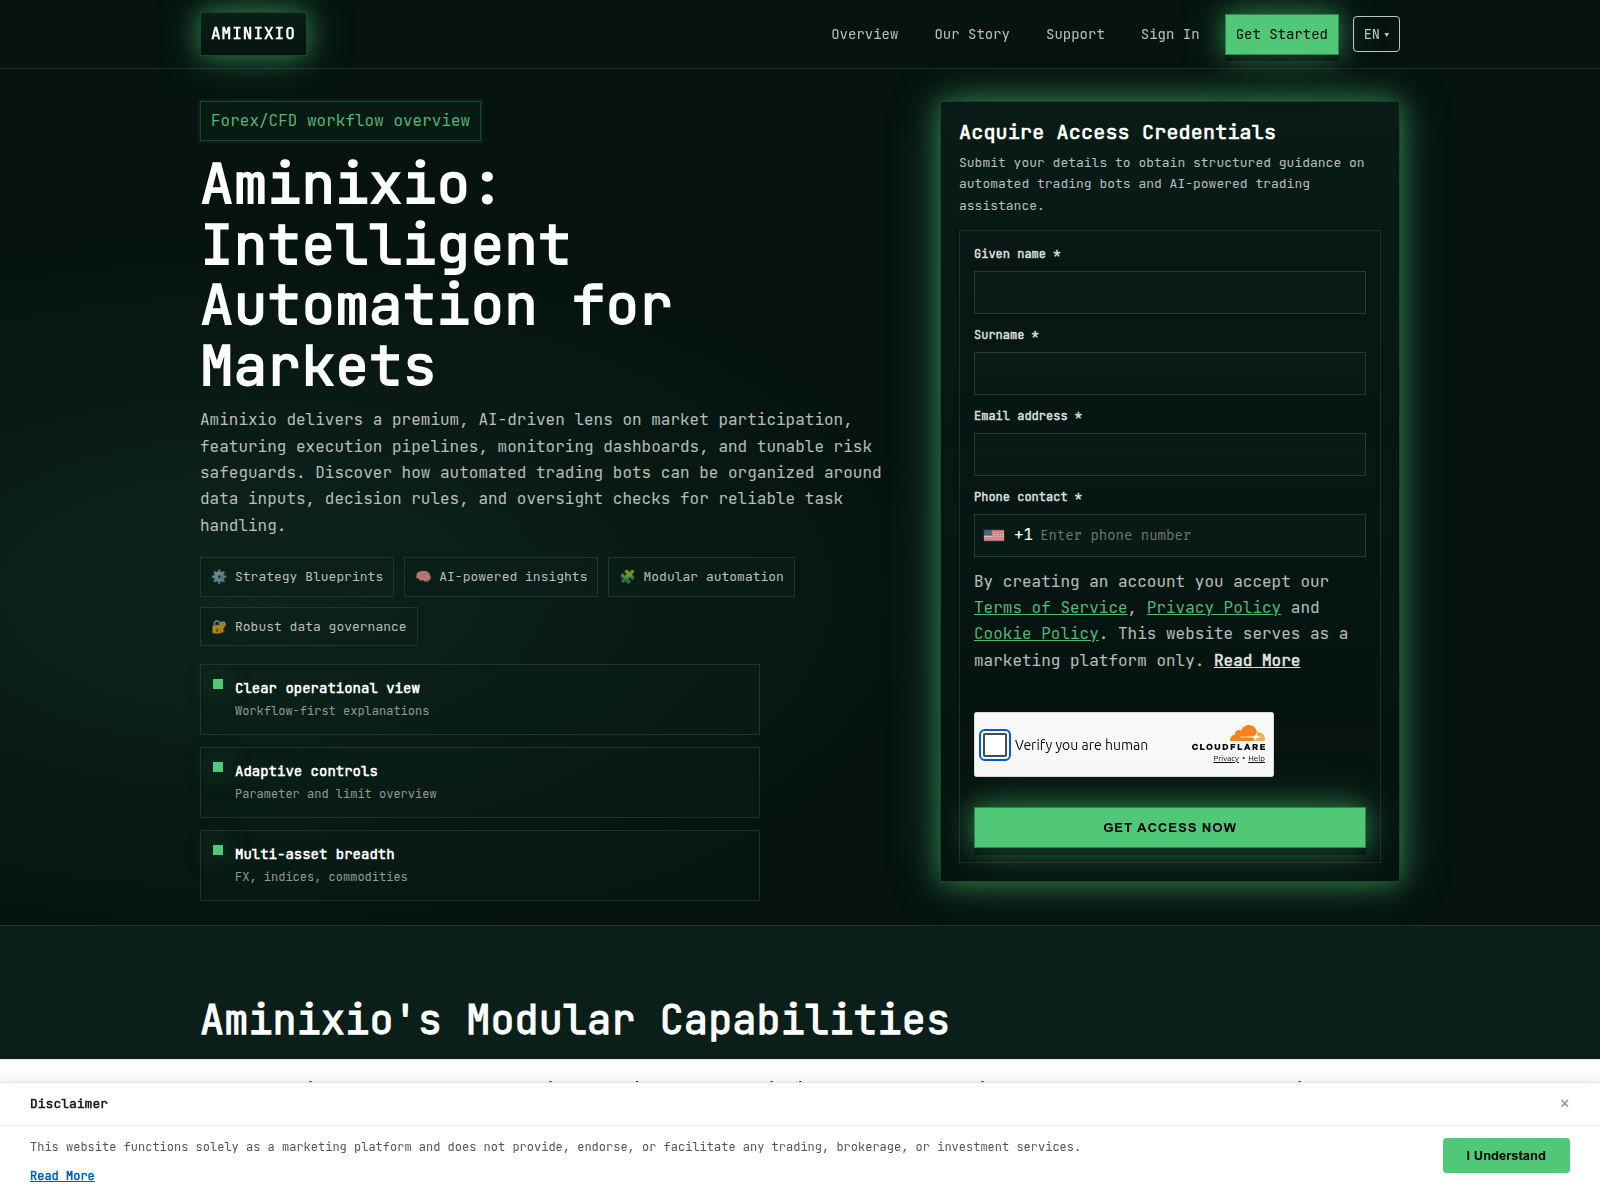Select the Multi-asset breadth card

coord(480,865)
